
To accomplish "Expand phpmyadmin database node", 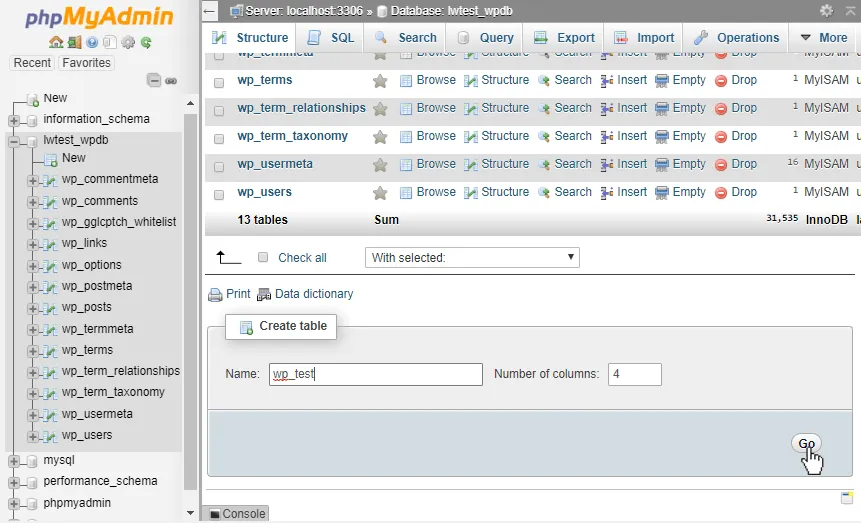I will (x=14, y=504).
